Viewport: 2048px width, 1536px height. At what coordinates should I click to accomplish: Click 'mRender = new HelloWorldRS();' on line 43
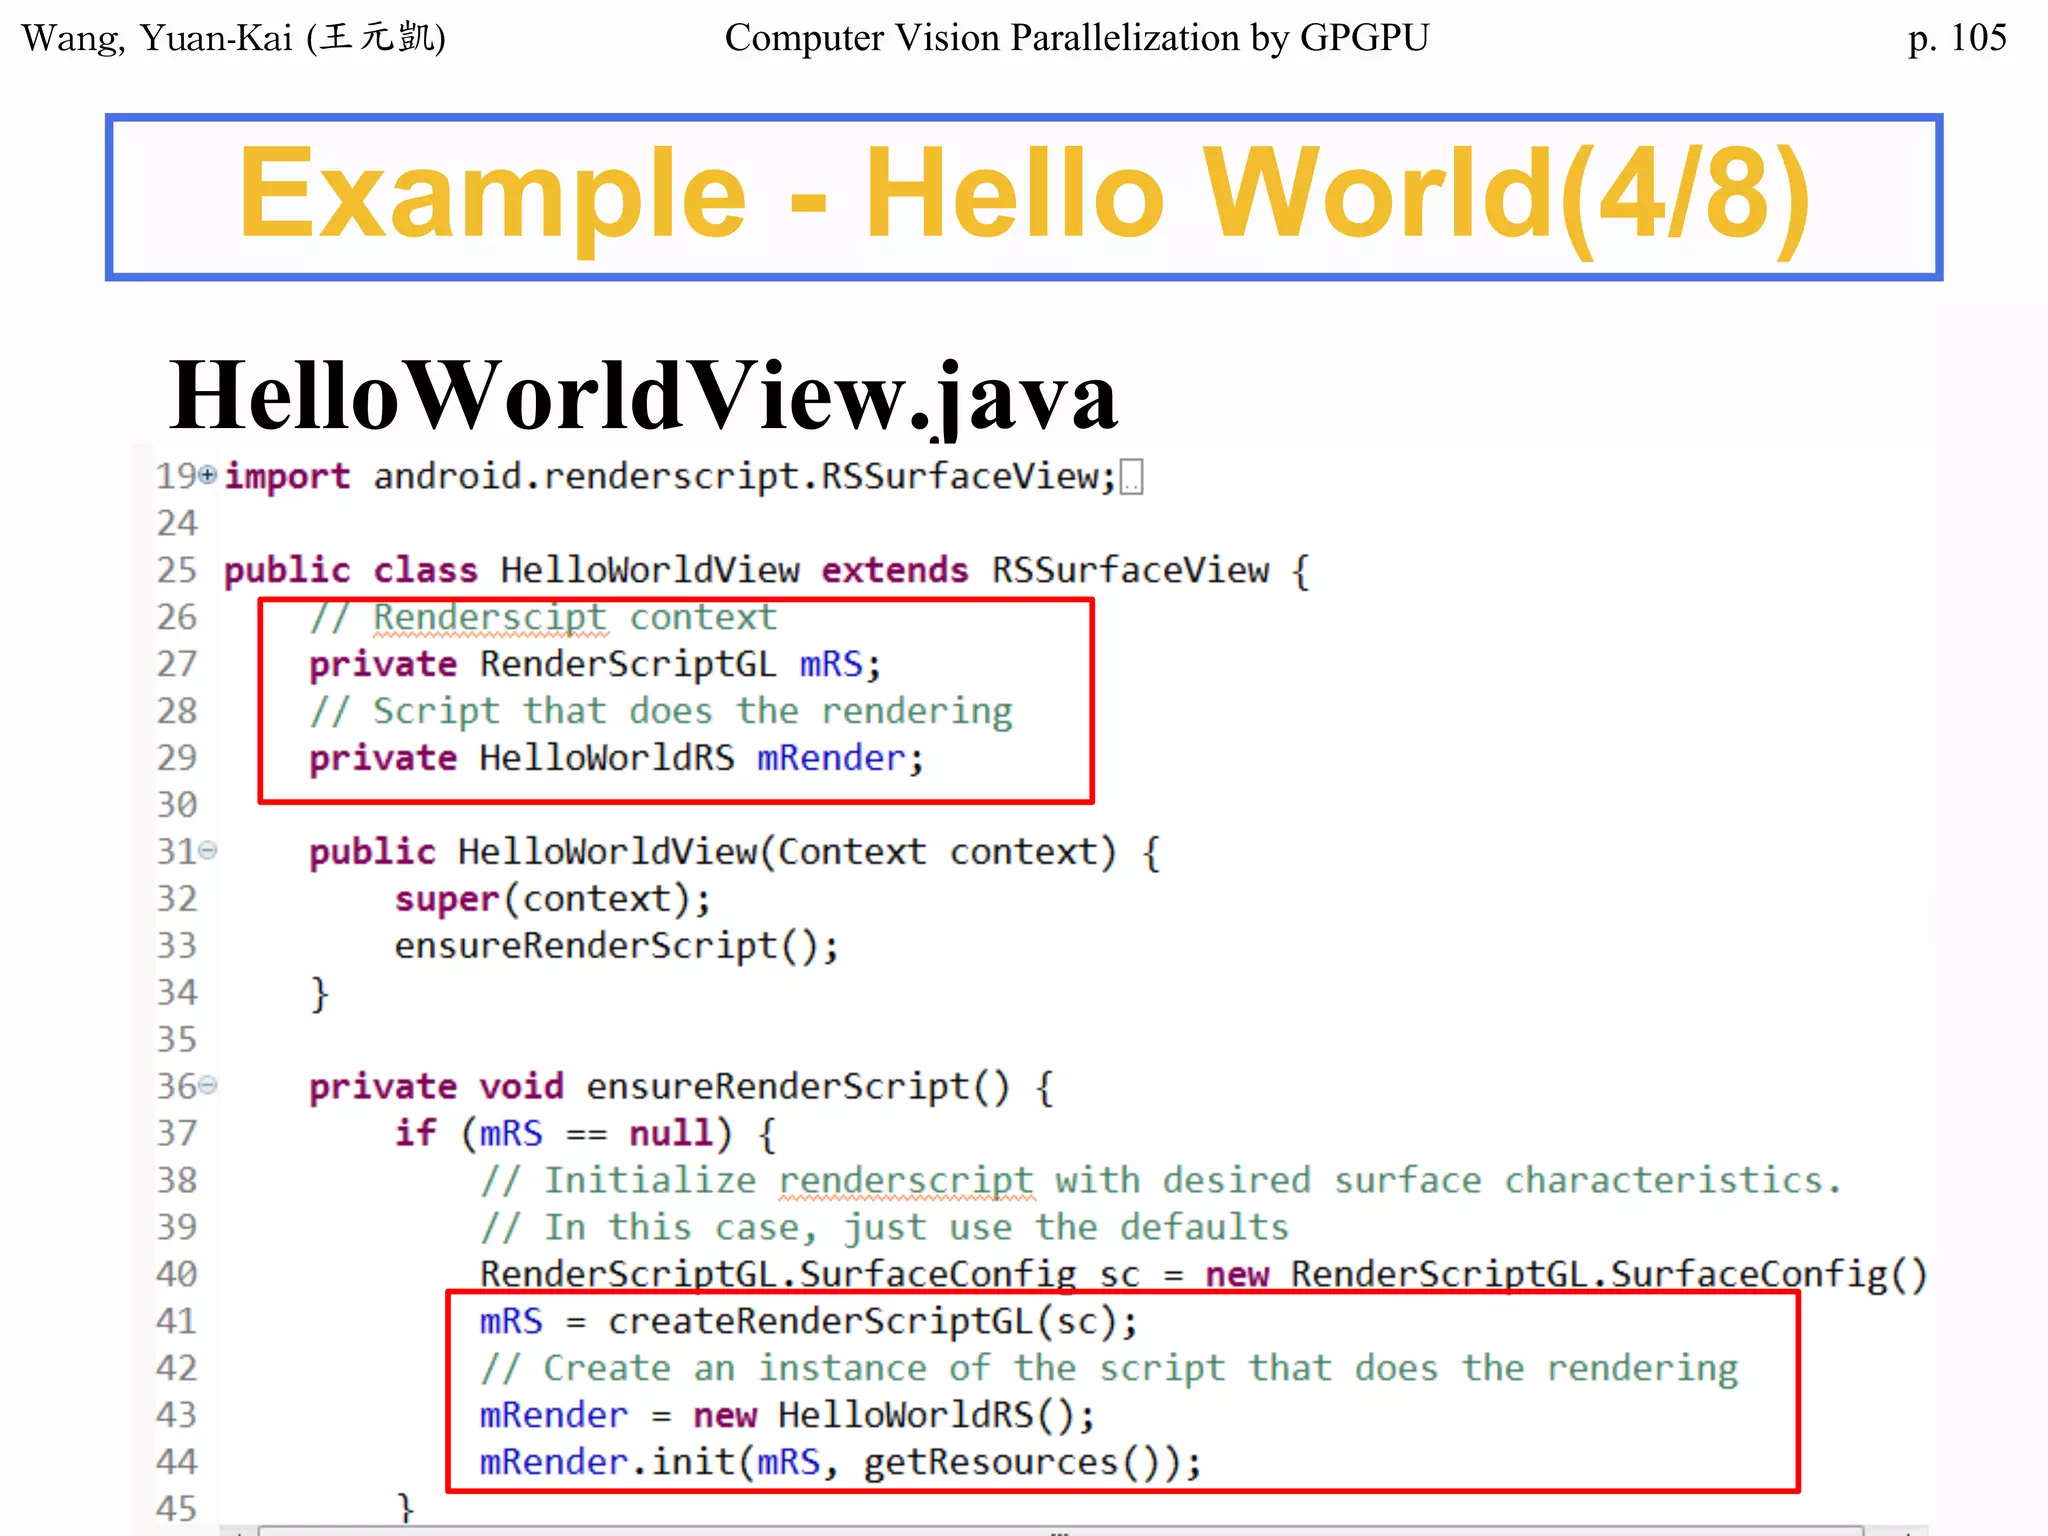point(788,1416)
